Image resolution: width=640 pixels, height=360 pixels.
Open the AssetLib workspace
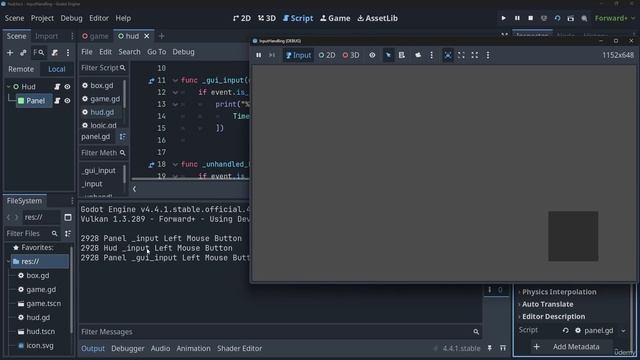(378, 18)
